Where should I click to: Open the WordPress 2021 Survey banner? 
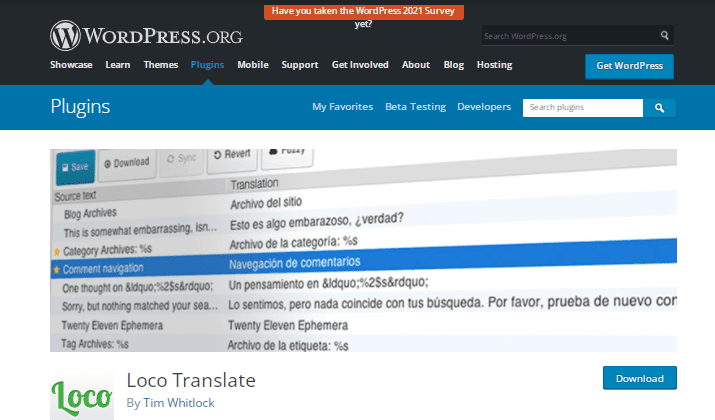[x=364, y=13]
